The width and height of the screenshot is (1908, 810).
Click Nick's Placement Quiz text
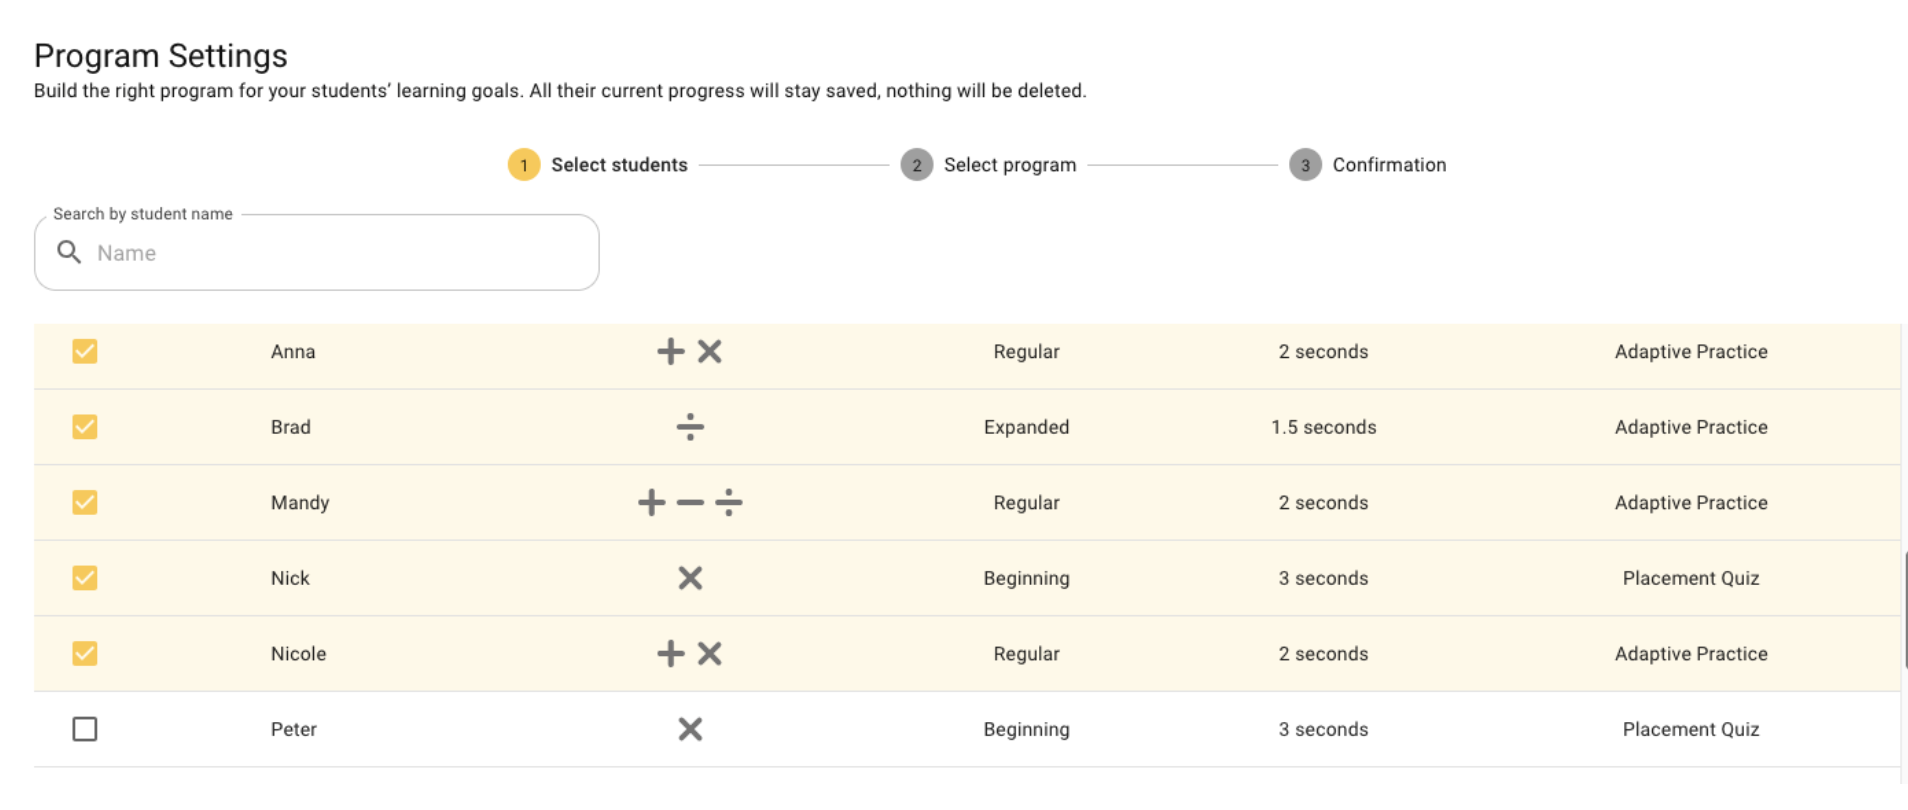[1690, 578]
